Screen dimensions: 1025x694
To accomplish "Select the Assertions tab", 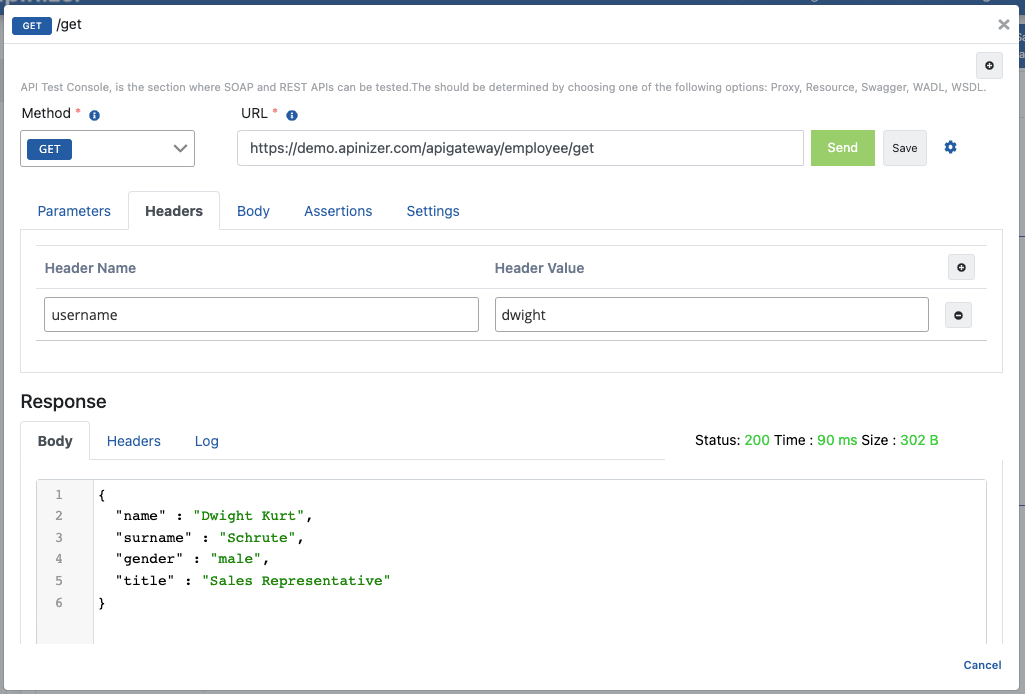I will [338, 211].
